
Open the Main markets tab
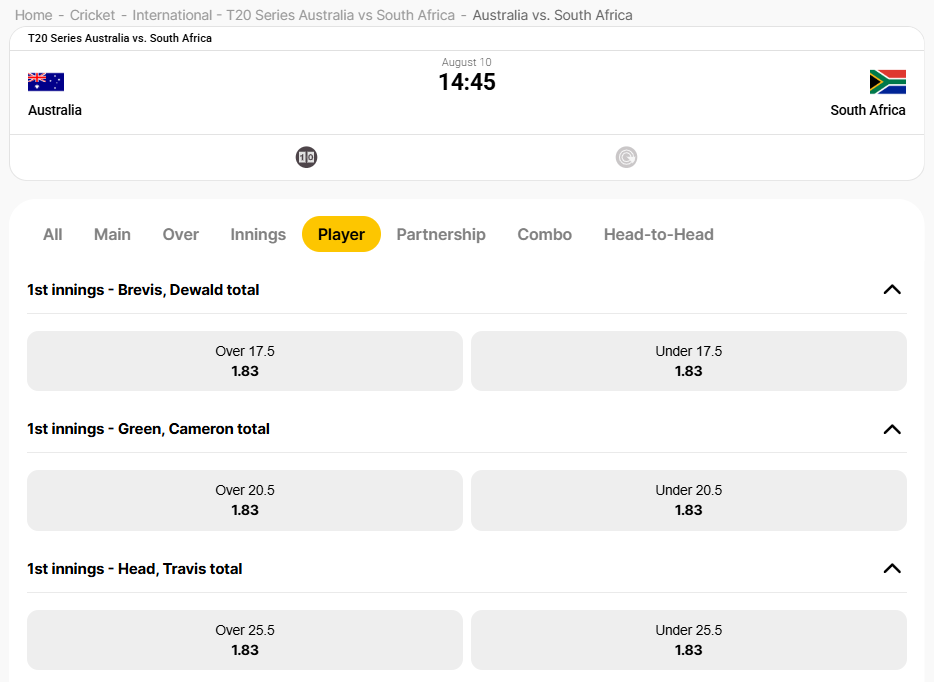(x=112, y=234)
